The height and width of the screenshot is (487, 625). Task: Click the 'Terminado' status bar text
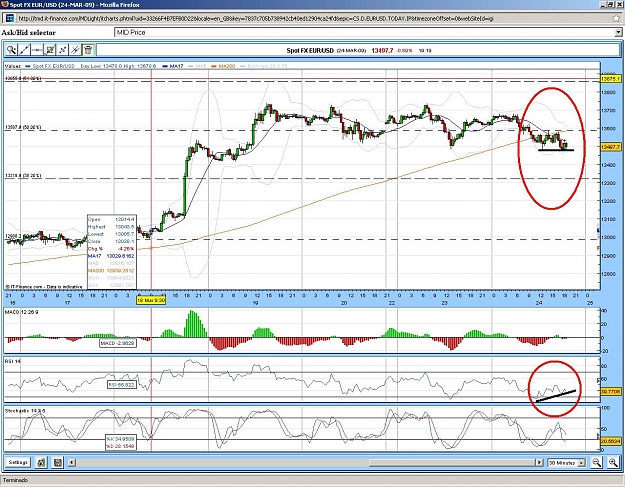[x=16, y=480]
